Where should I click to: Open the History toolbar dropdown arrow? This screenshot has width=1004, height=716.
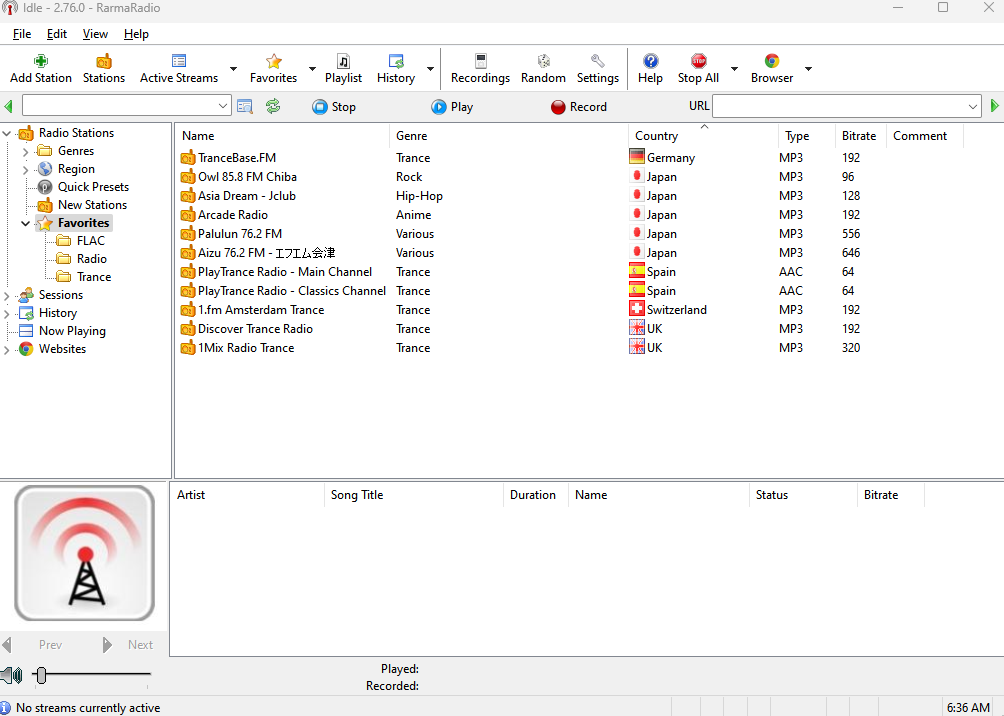click(430, 69)
